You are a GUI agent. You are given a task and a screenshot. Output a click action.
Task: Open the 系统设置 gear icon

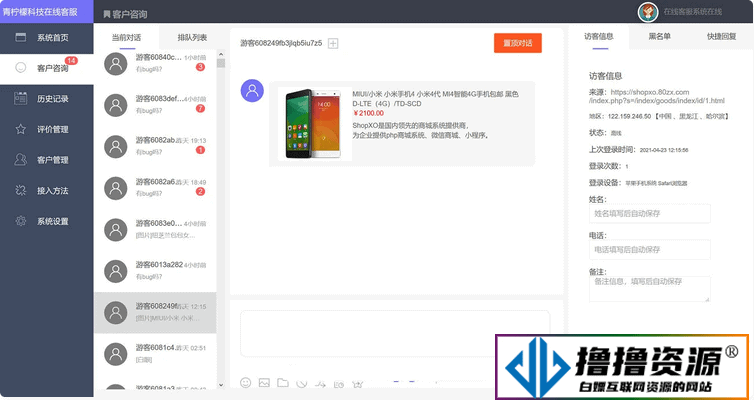click(21, 221)
